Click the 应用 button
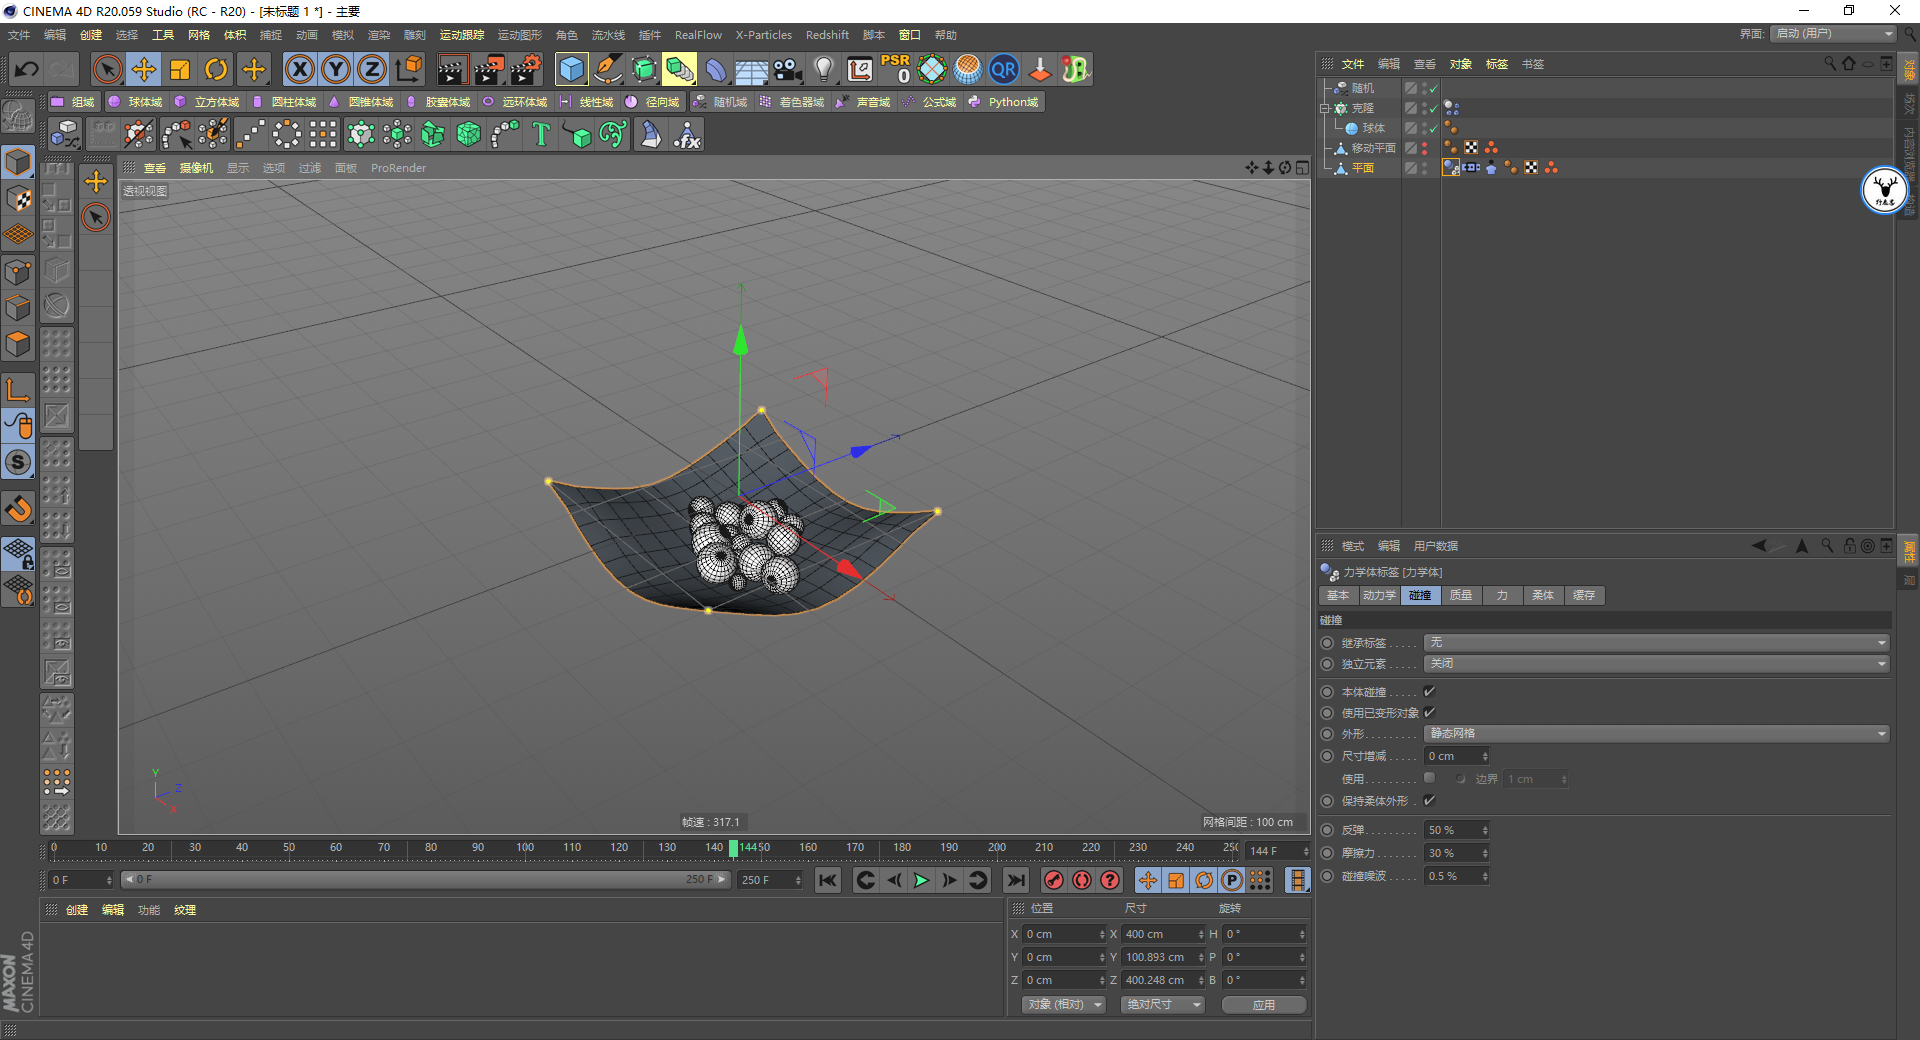 click(1264, 1004)
